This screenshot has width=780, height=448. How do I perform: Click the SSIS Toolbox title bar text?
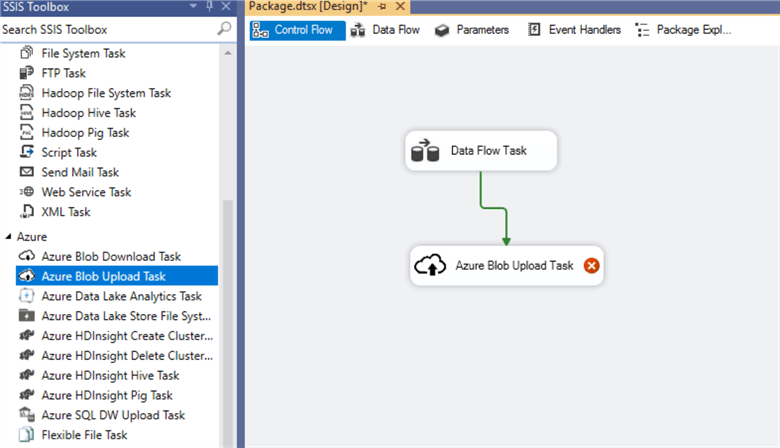click(36, 6)
